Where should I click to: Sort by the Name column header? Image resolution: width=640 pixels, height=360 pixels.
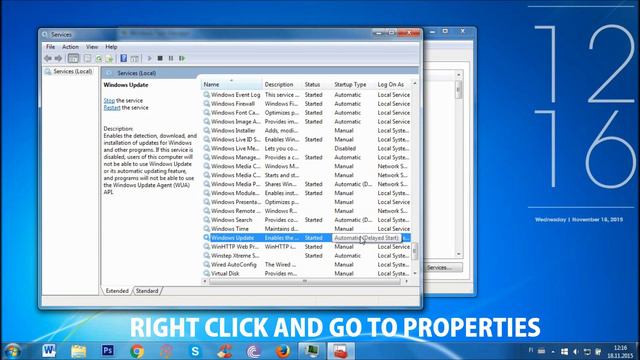click(231, 84)
